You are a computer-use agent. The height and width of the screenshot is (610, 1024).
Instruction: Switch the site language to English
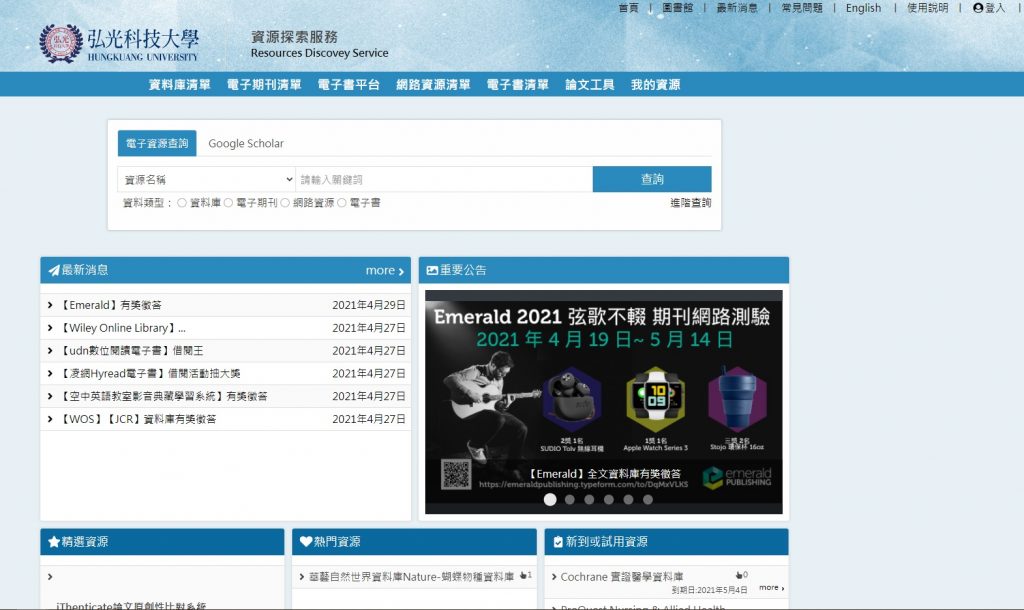[863, 8]
